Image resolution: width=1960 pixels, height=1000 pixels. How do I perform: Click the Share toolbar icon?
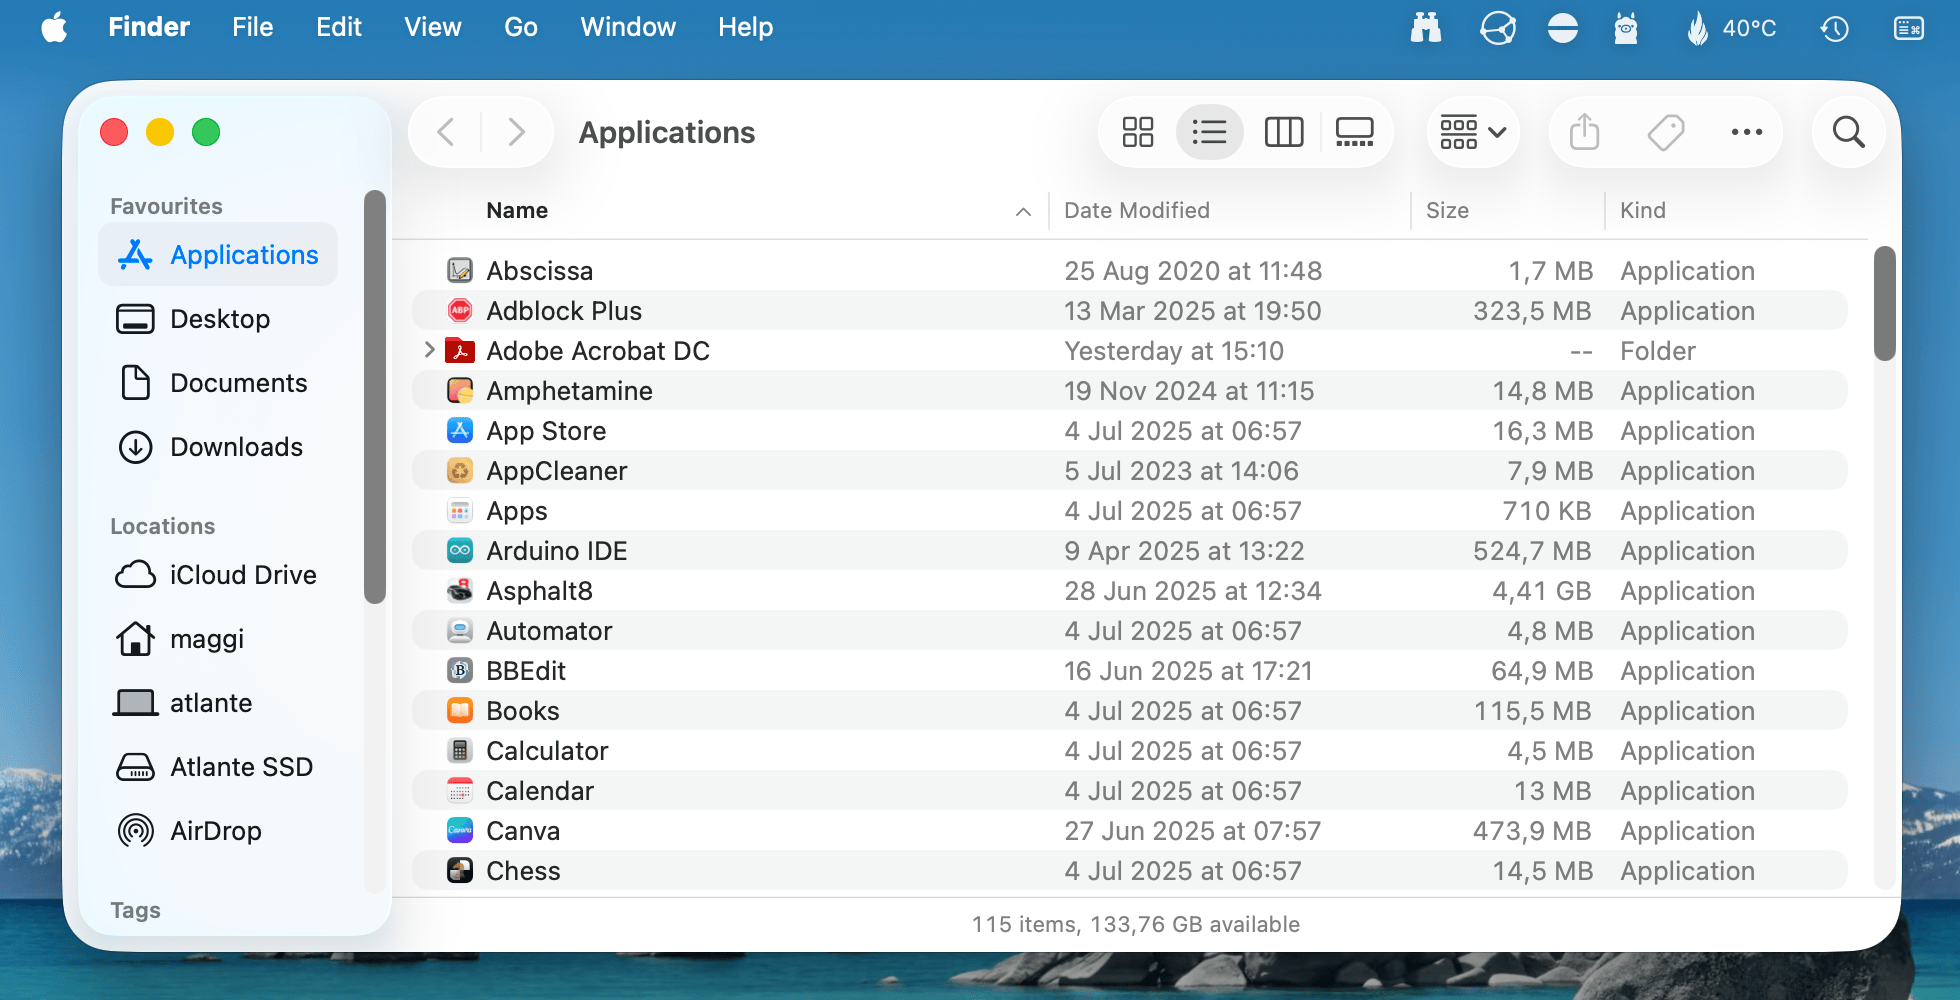click(x=1584, y=132)
